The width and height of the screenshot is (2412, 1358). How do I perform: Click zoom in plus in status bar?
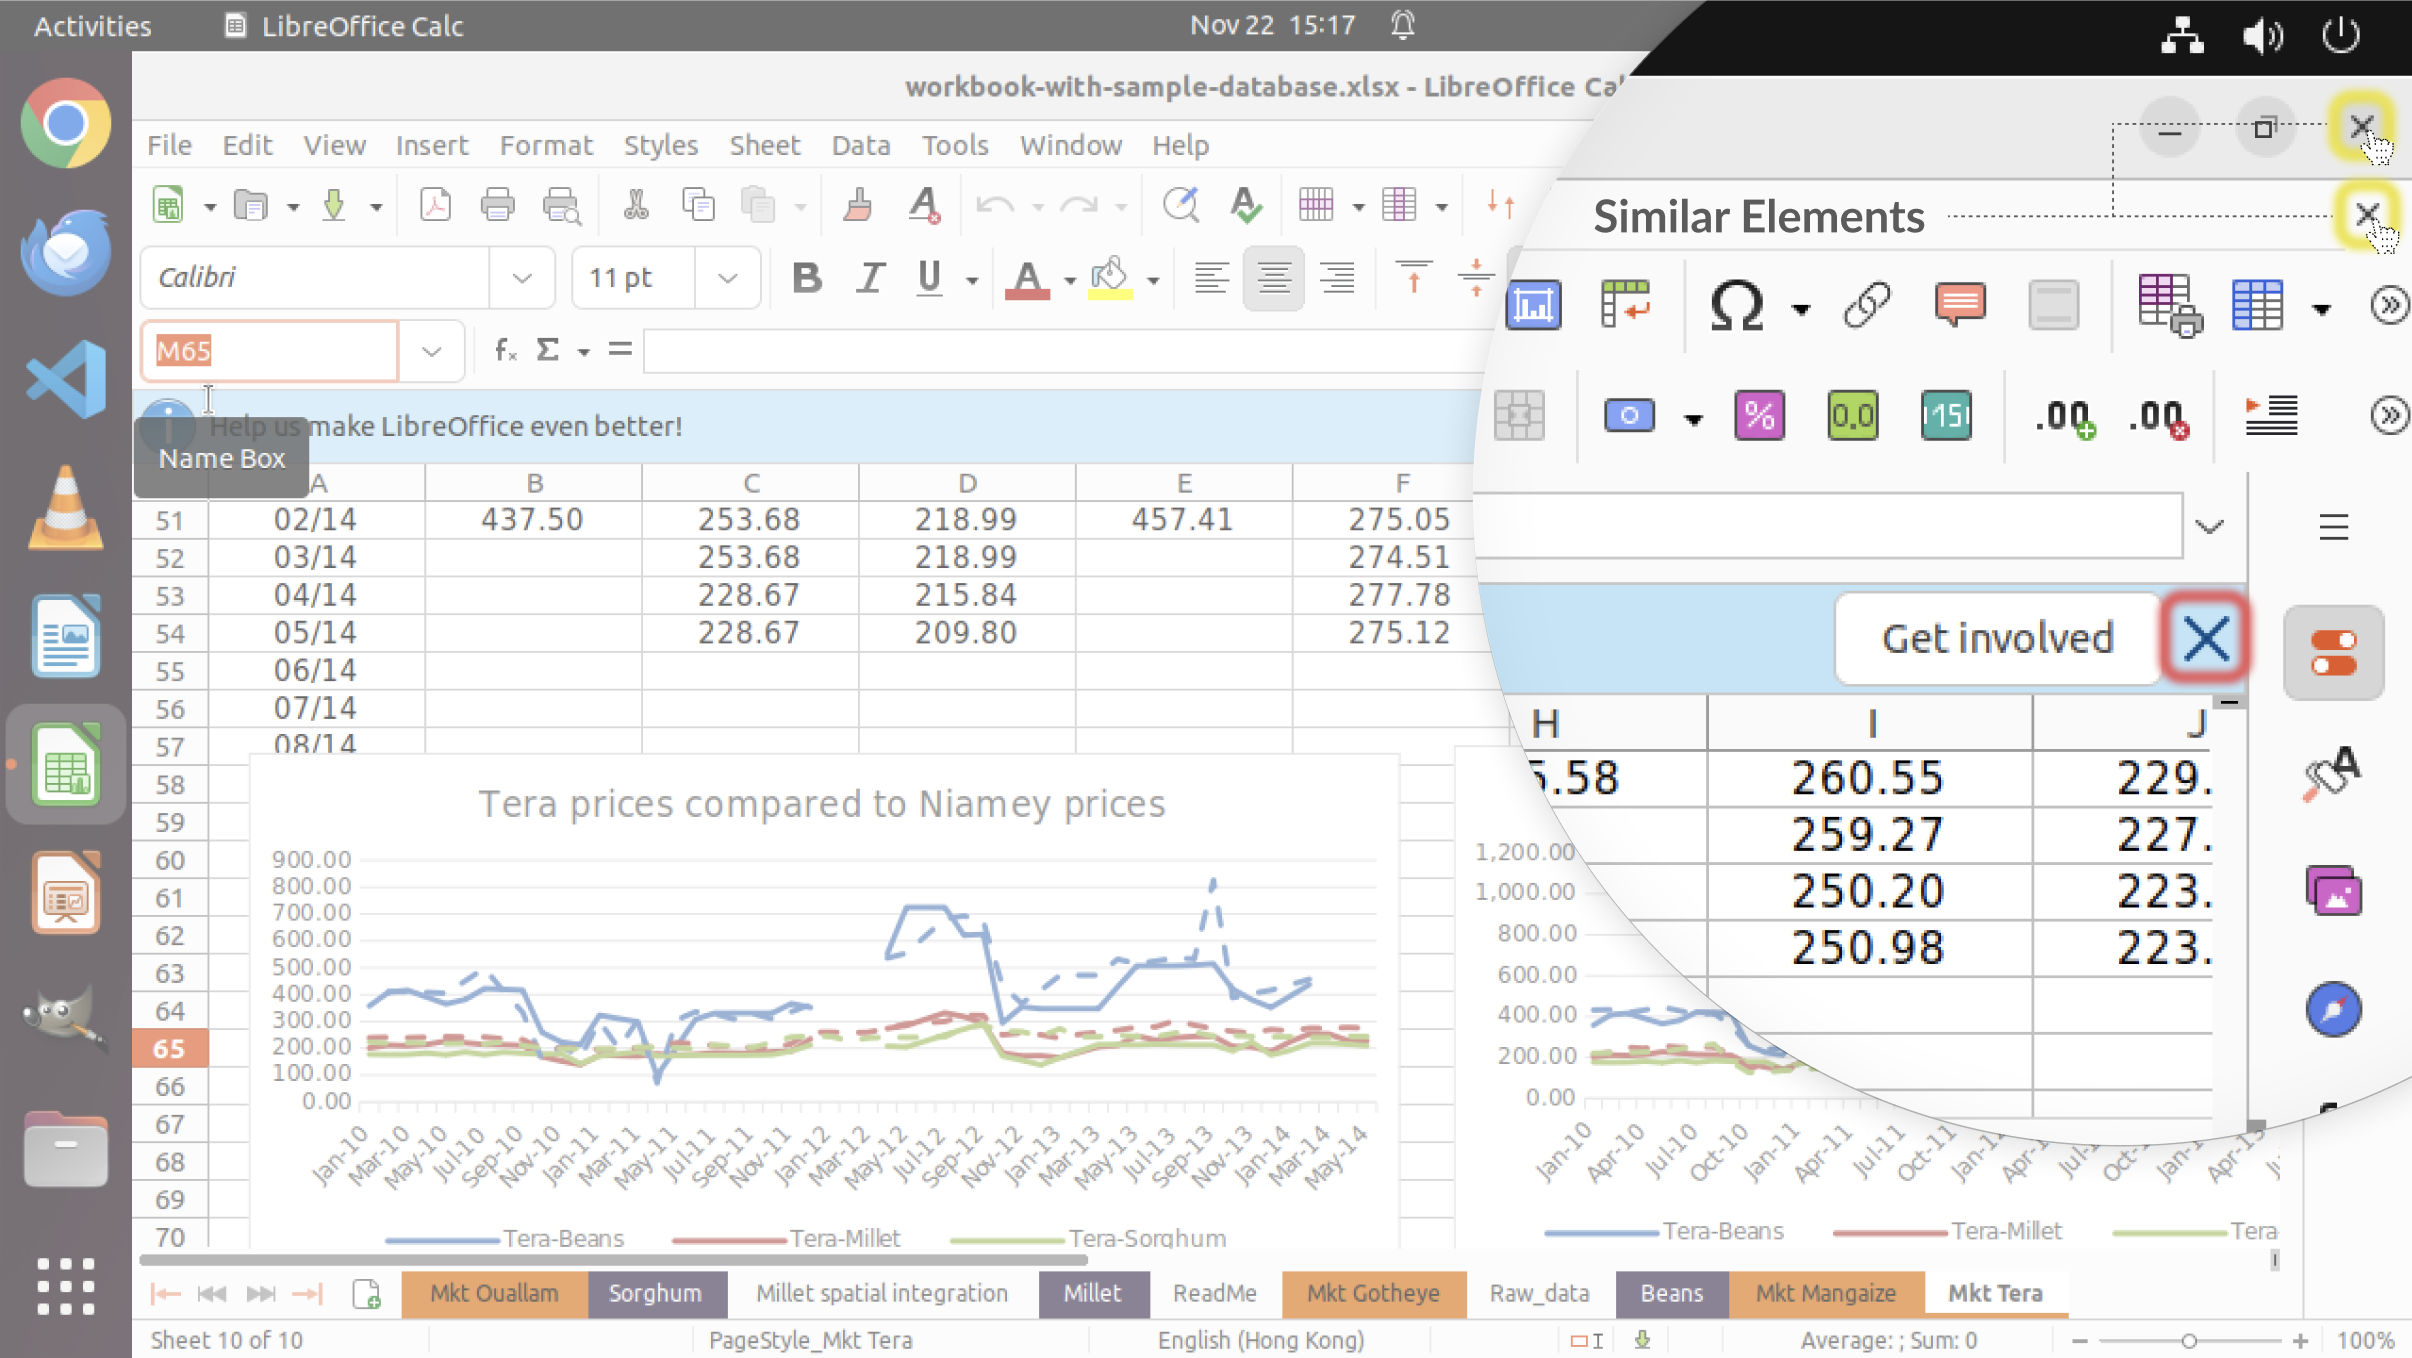click(x=2299, y=1341)
